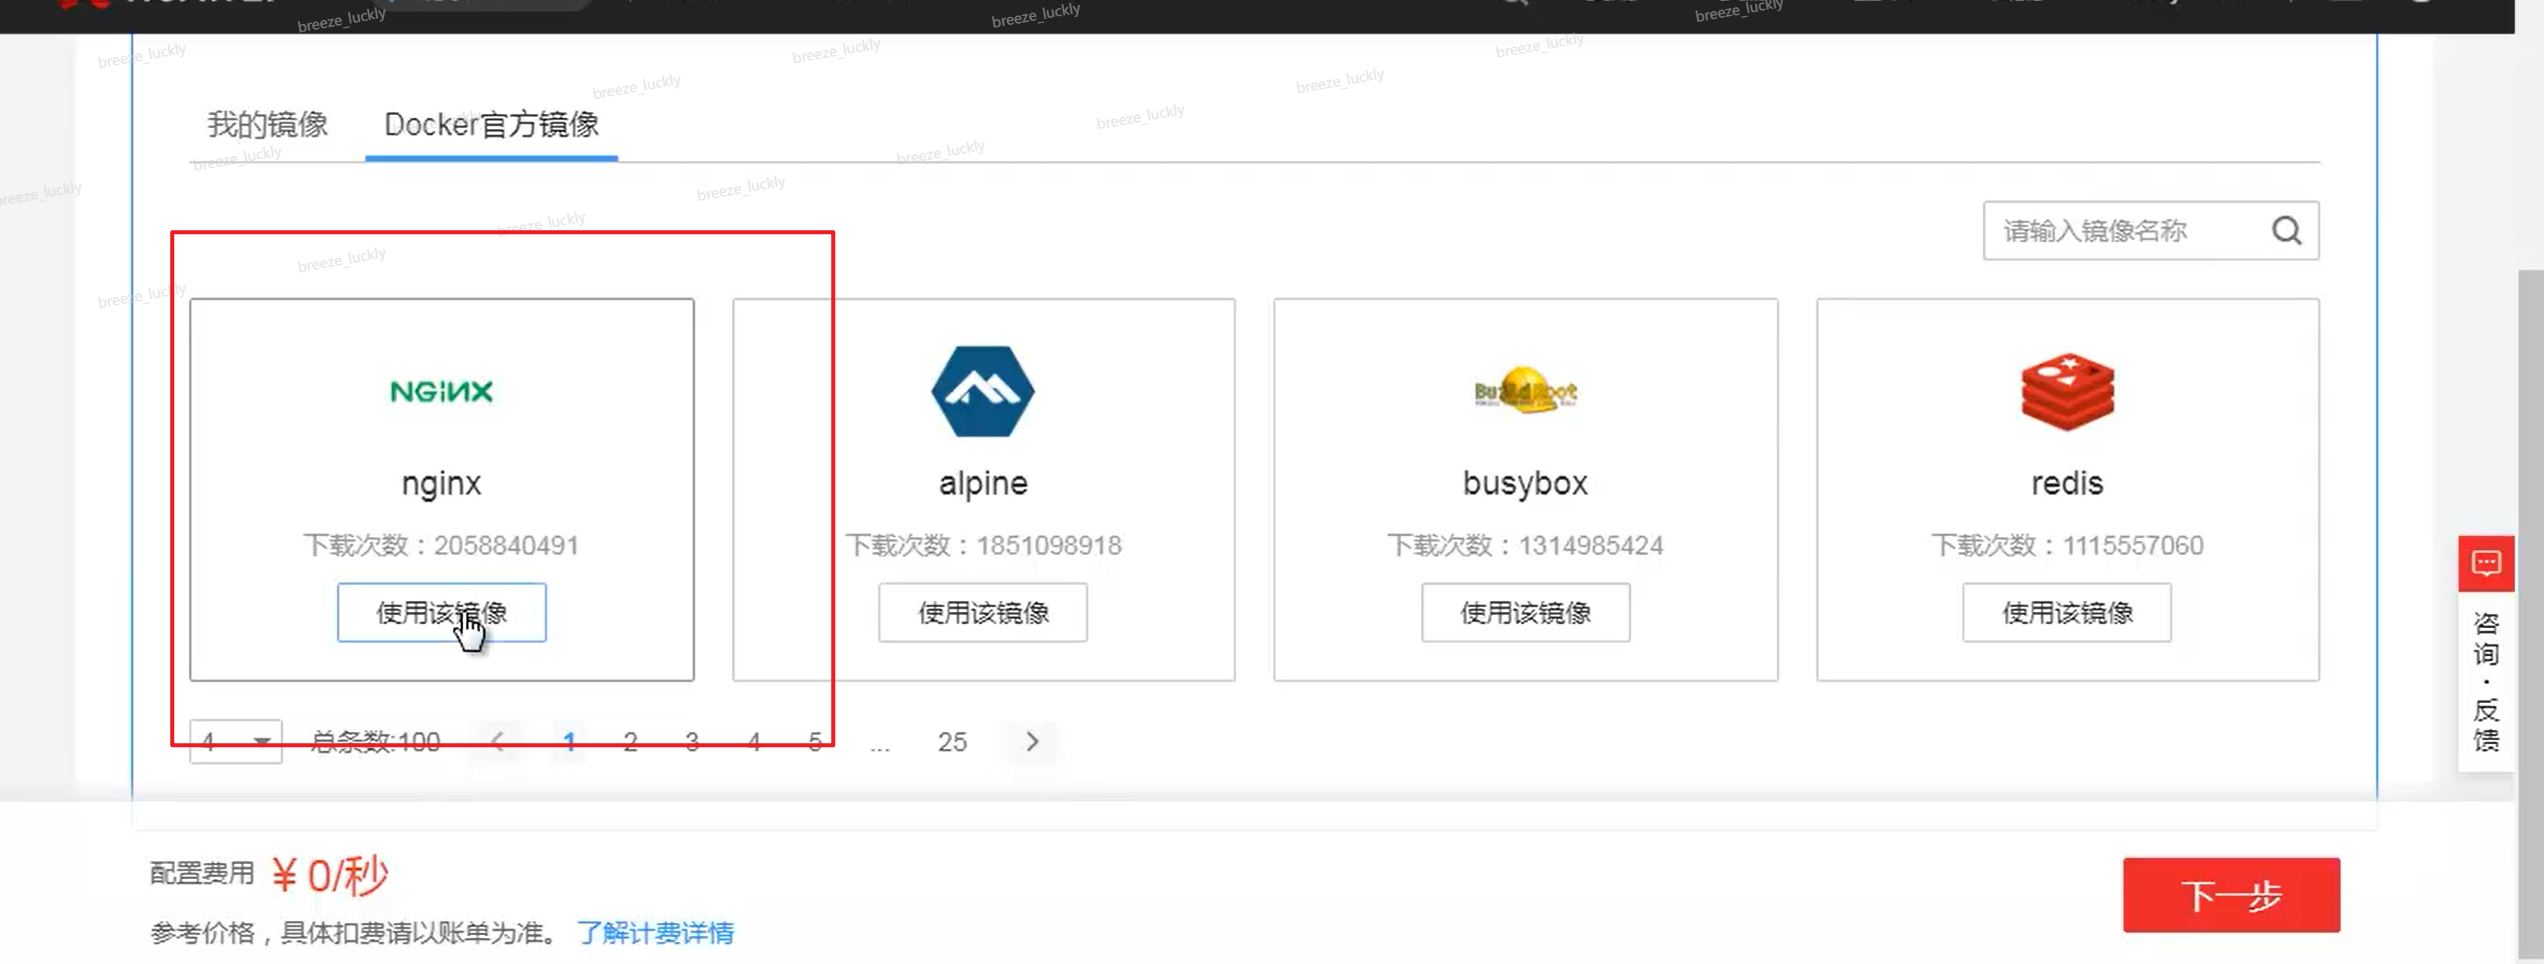Screen dimensions: 2544x964
Task: Click the red 下一步 button
Action: pyautogui.click(x=2231, y=895)
